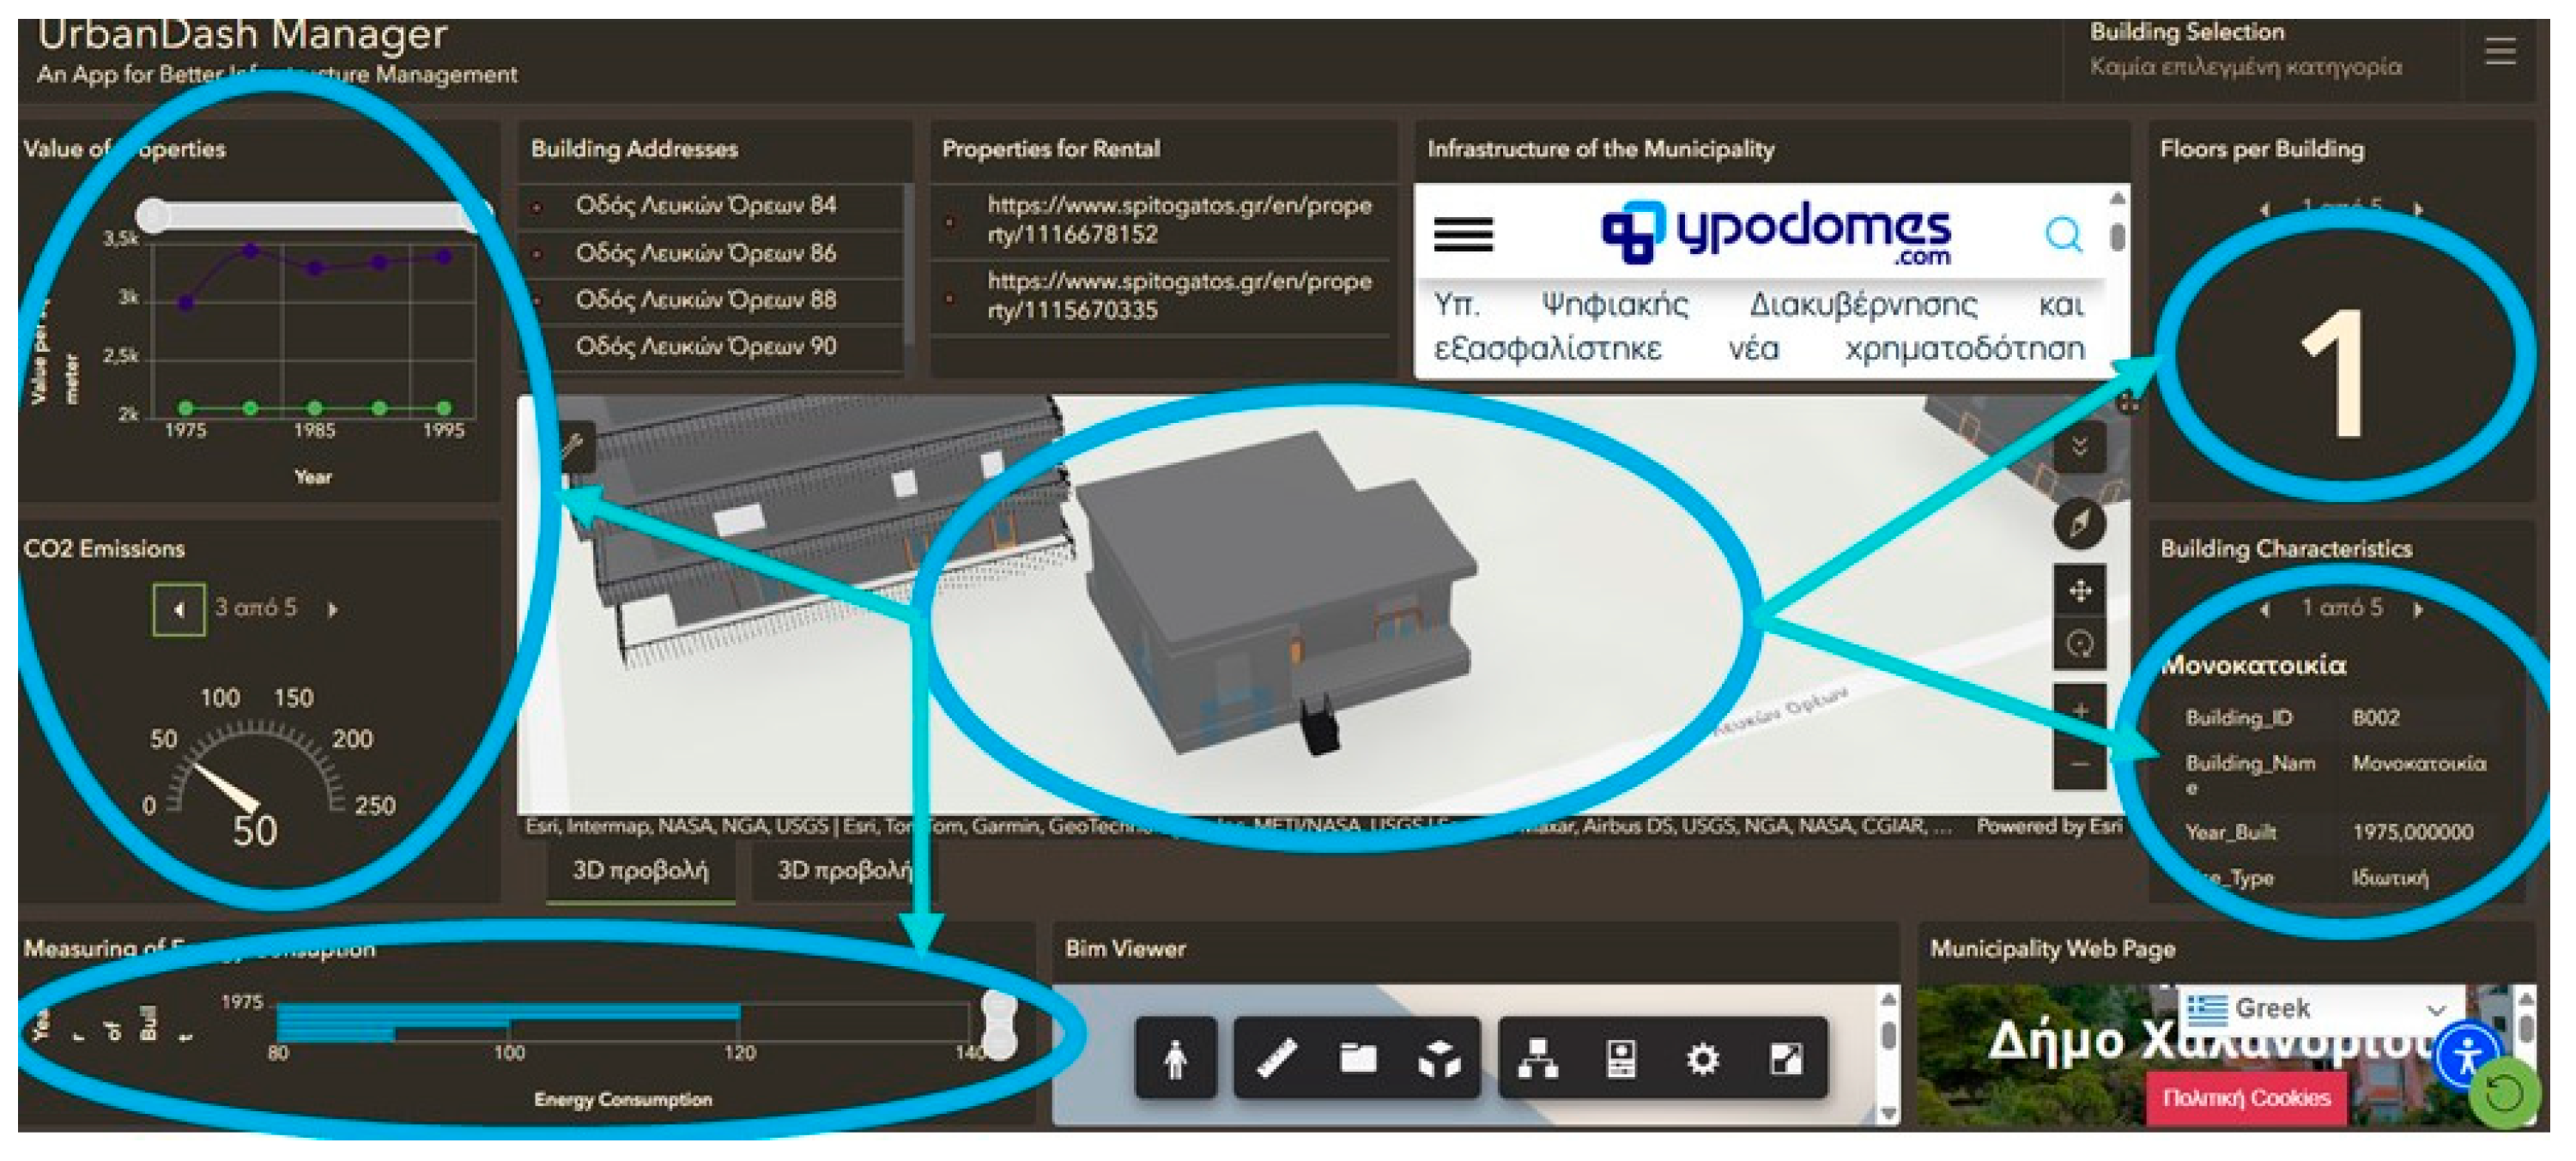This screenshot has height=1161, width=2576.
Task: Open the model structure tree icon
Action: pos(1537,1058)
